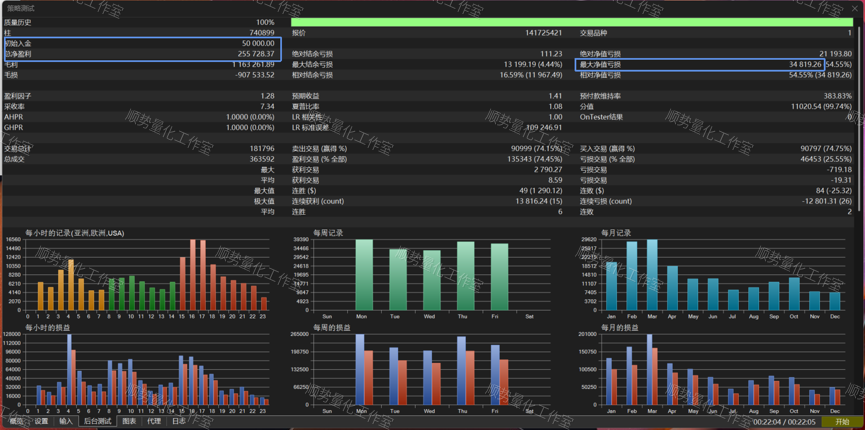Select the 初始入金 value 50 000.00
This screenshot has height=430, width=865.
coord(258,43)
